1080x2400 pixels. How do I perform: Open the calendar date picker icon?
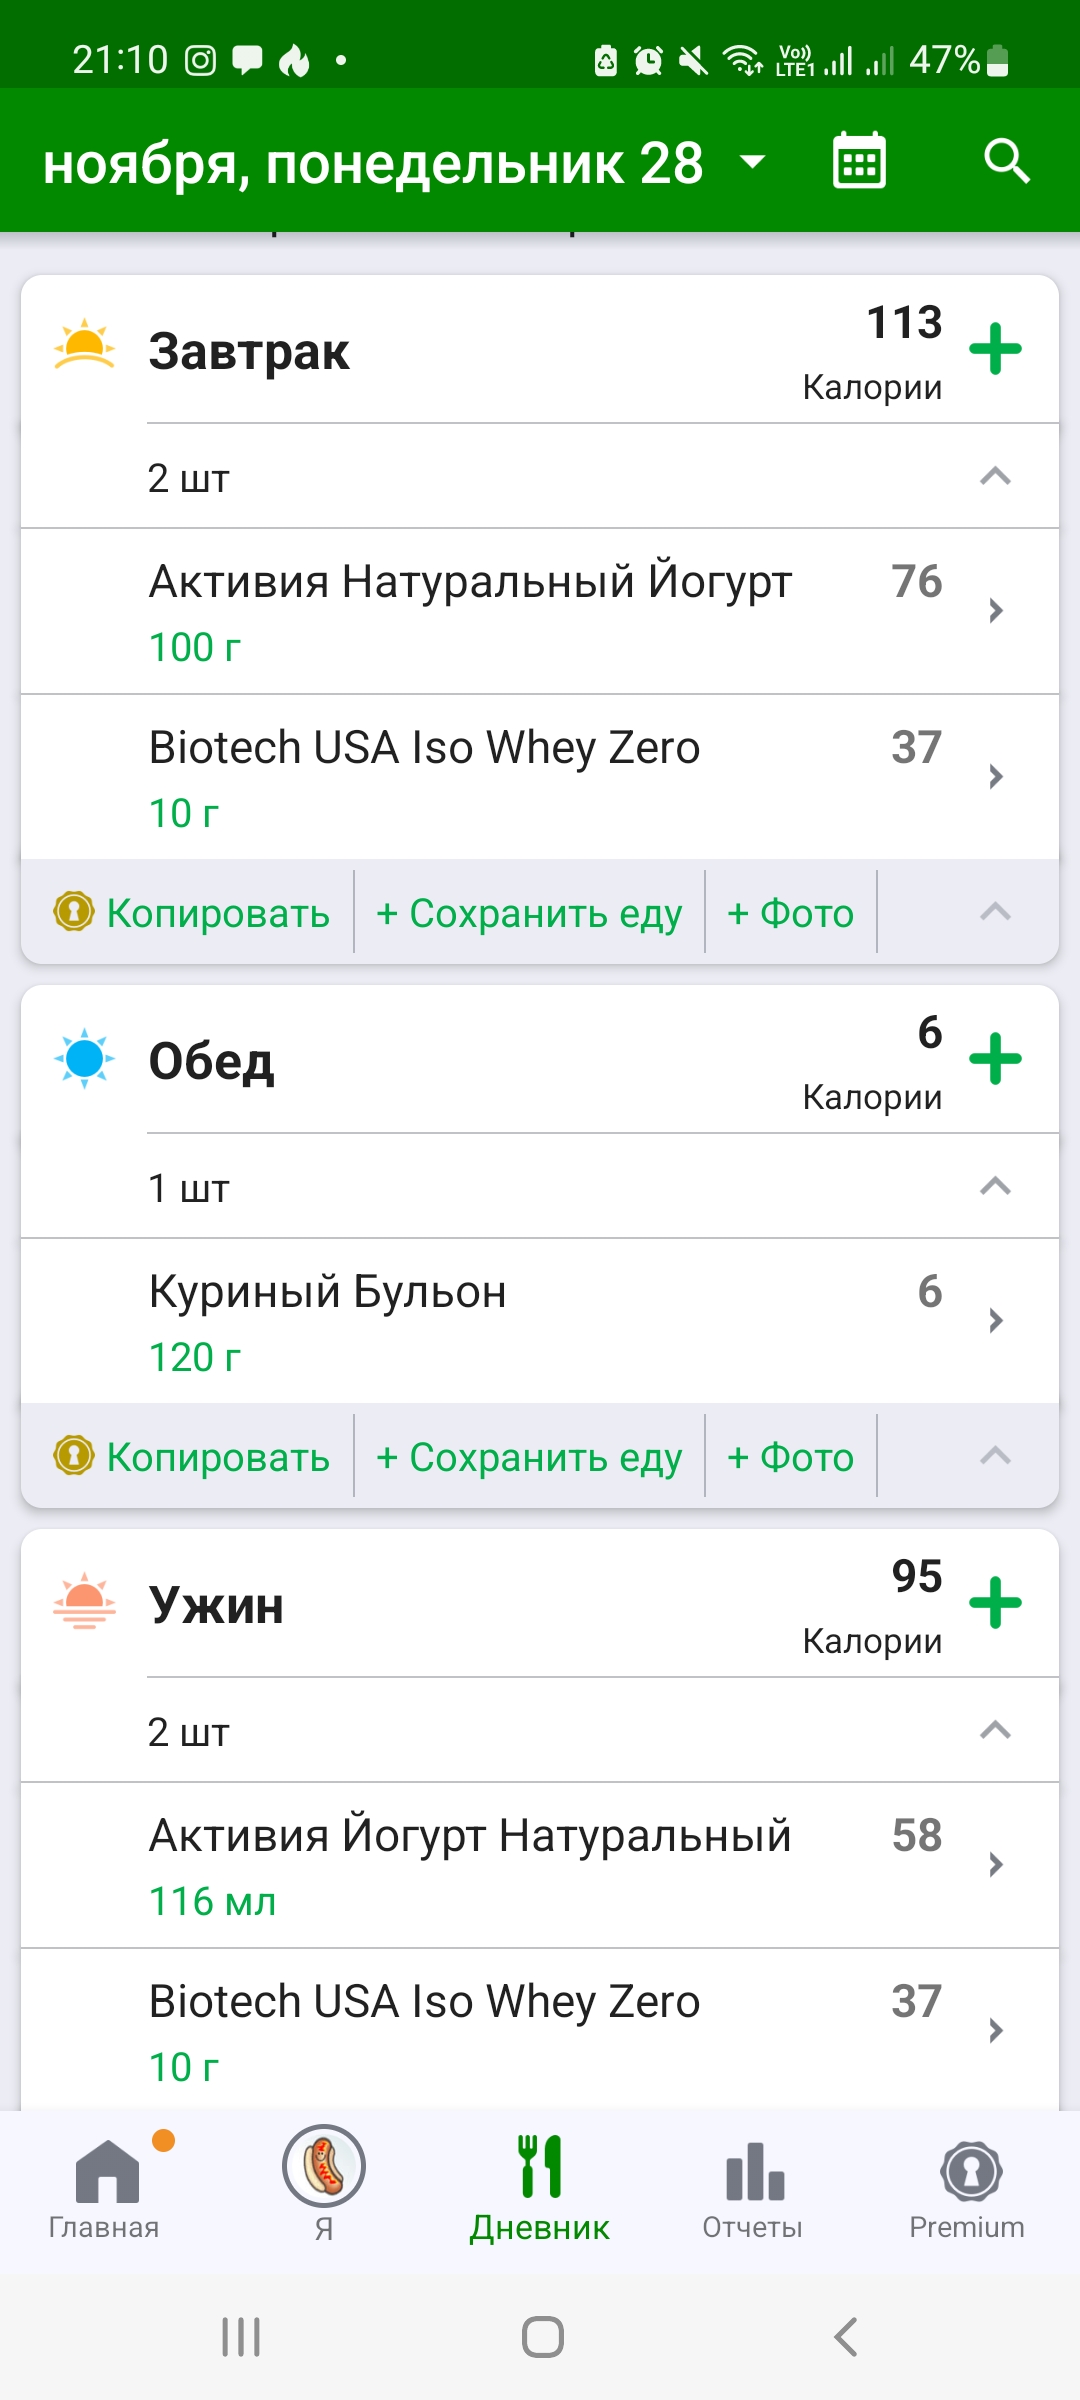(x=859, y=161)
